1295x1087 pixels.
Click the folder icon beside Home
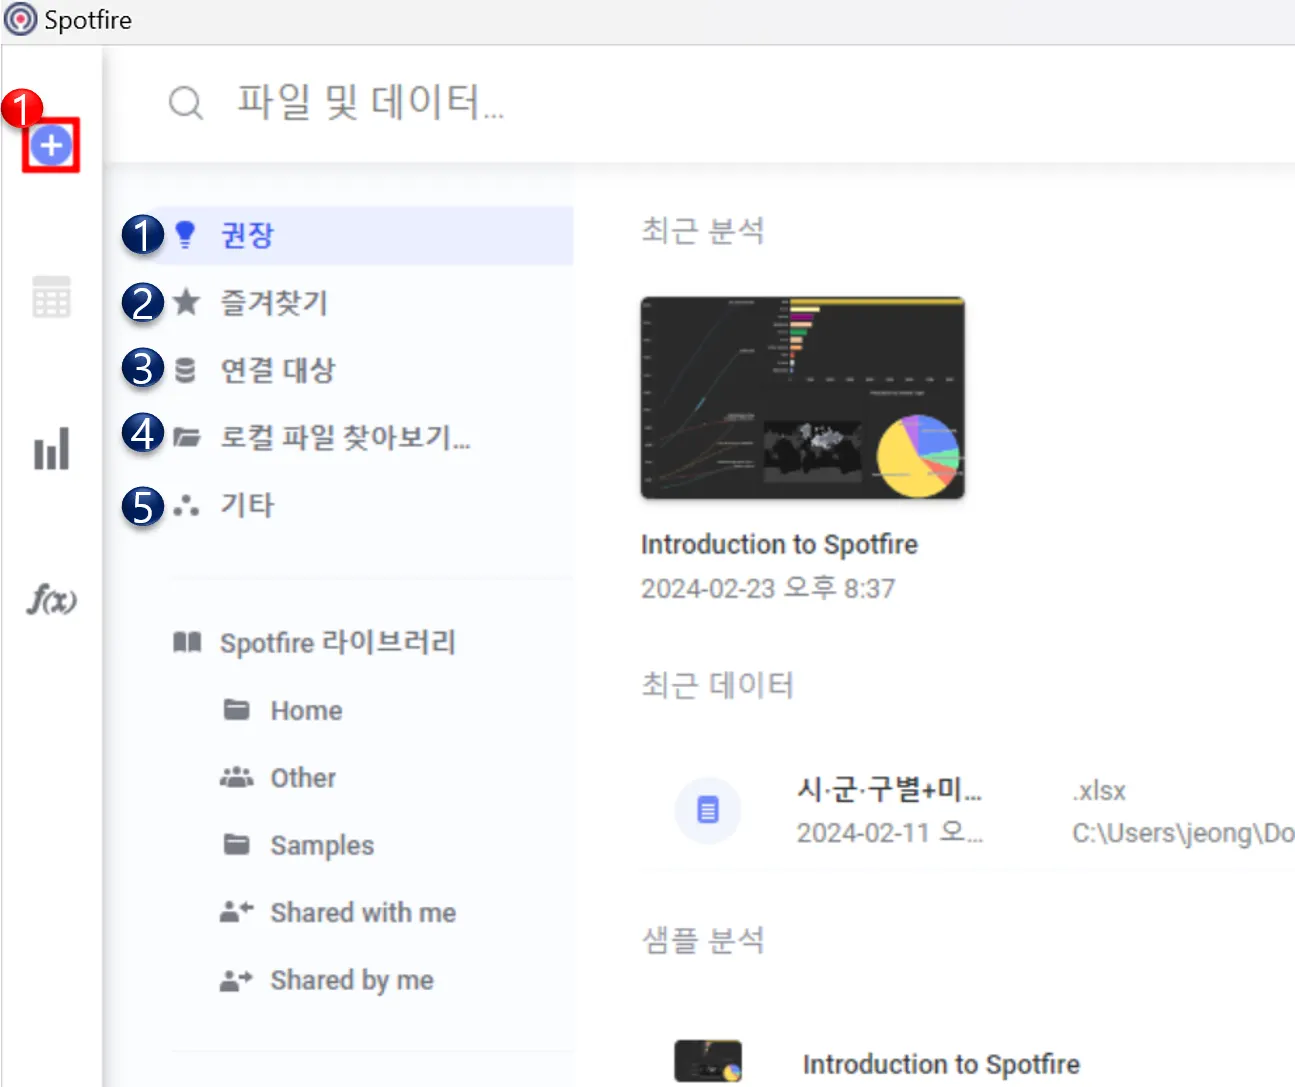[237, 710]
